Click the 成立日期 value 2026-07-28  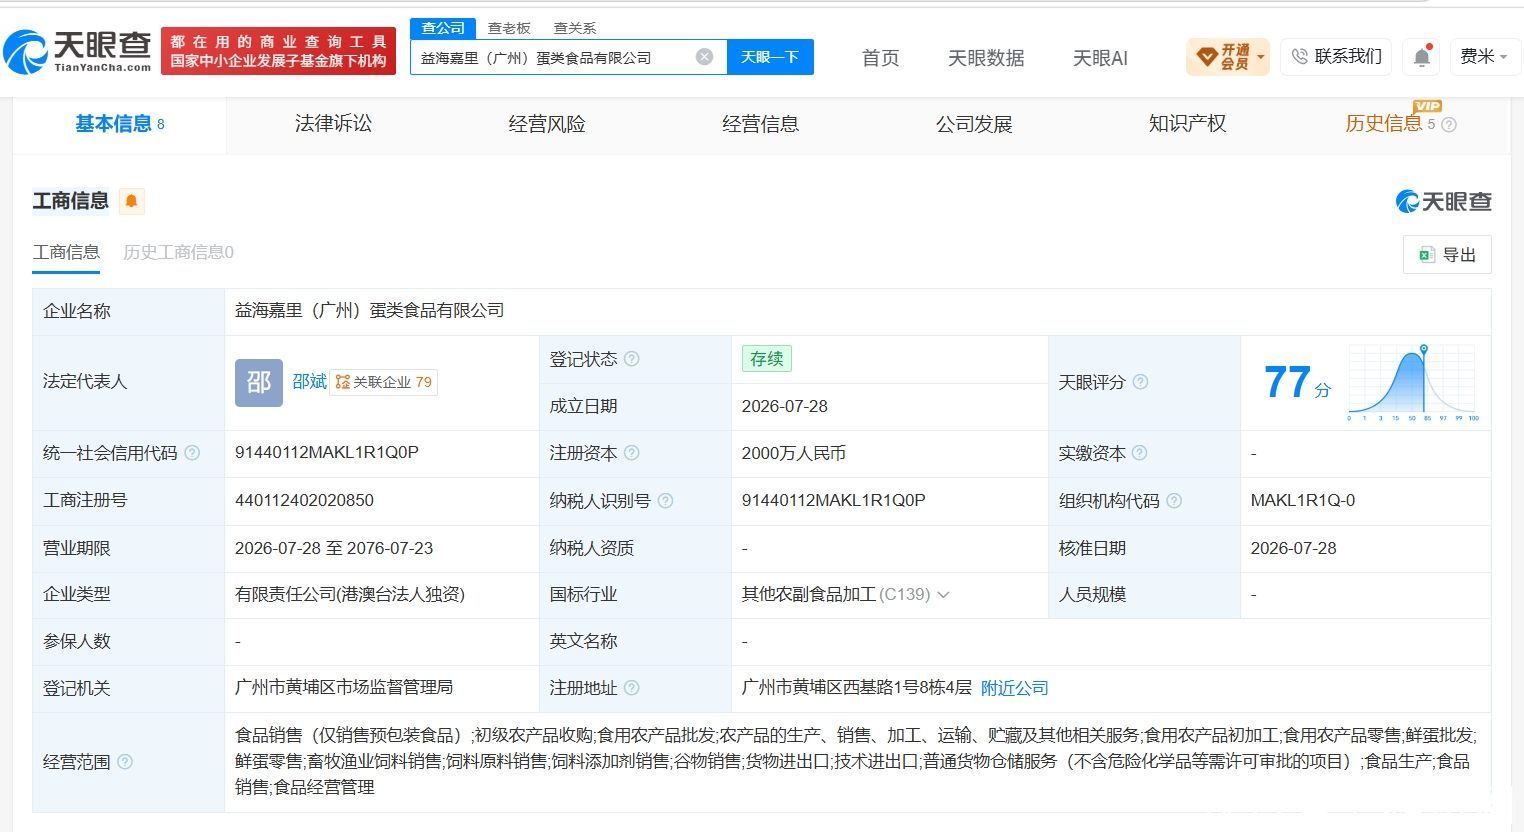[x=785, y=406]
